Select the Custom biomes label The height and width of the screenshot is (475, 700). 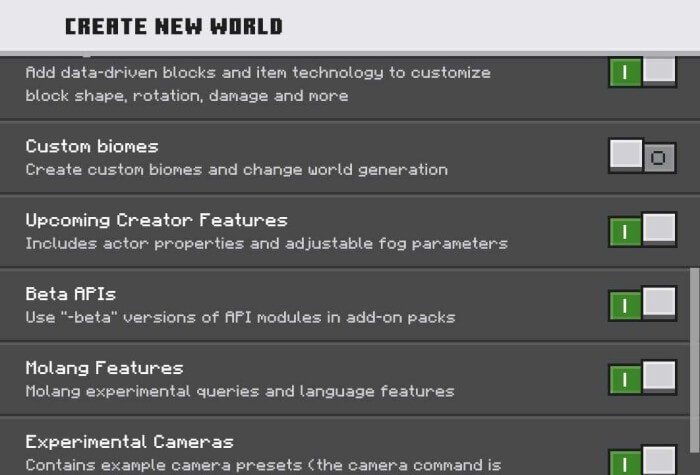pos(92,146)
